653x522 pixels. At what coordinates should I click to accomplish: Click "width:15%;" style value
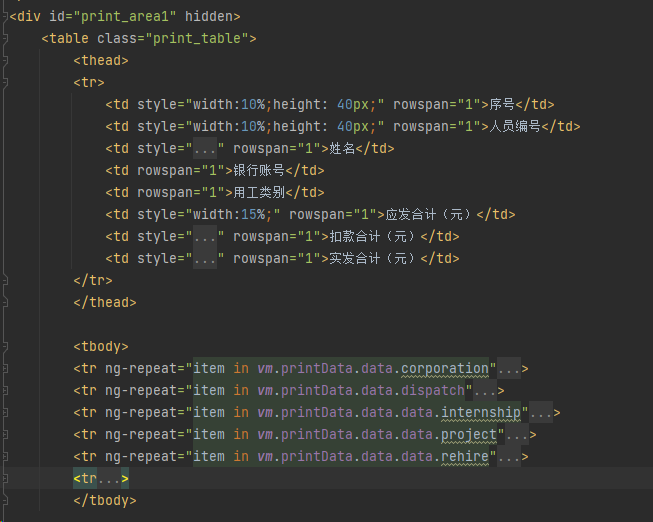point(233,215)
